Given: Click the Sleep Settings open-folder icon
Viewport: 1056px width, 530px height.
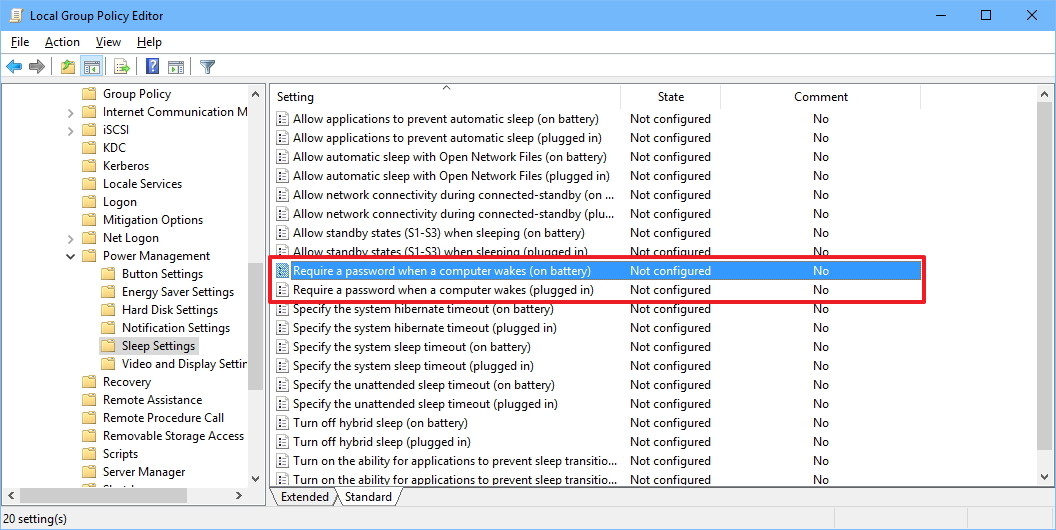Looking at the screenshot, I should pos(108,345).
